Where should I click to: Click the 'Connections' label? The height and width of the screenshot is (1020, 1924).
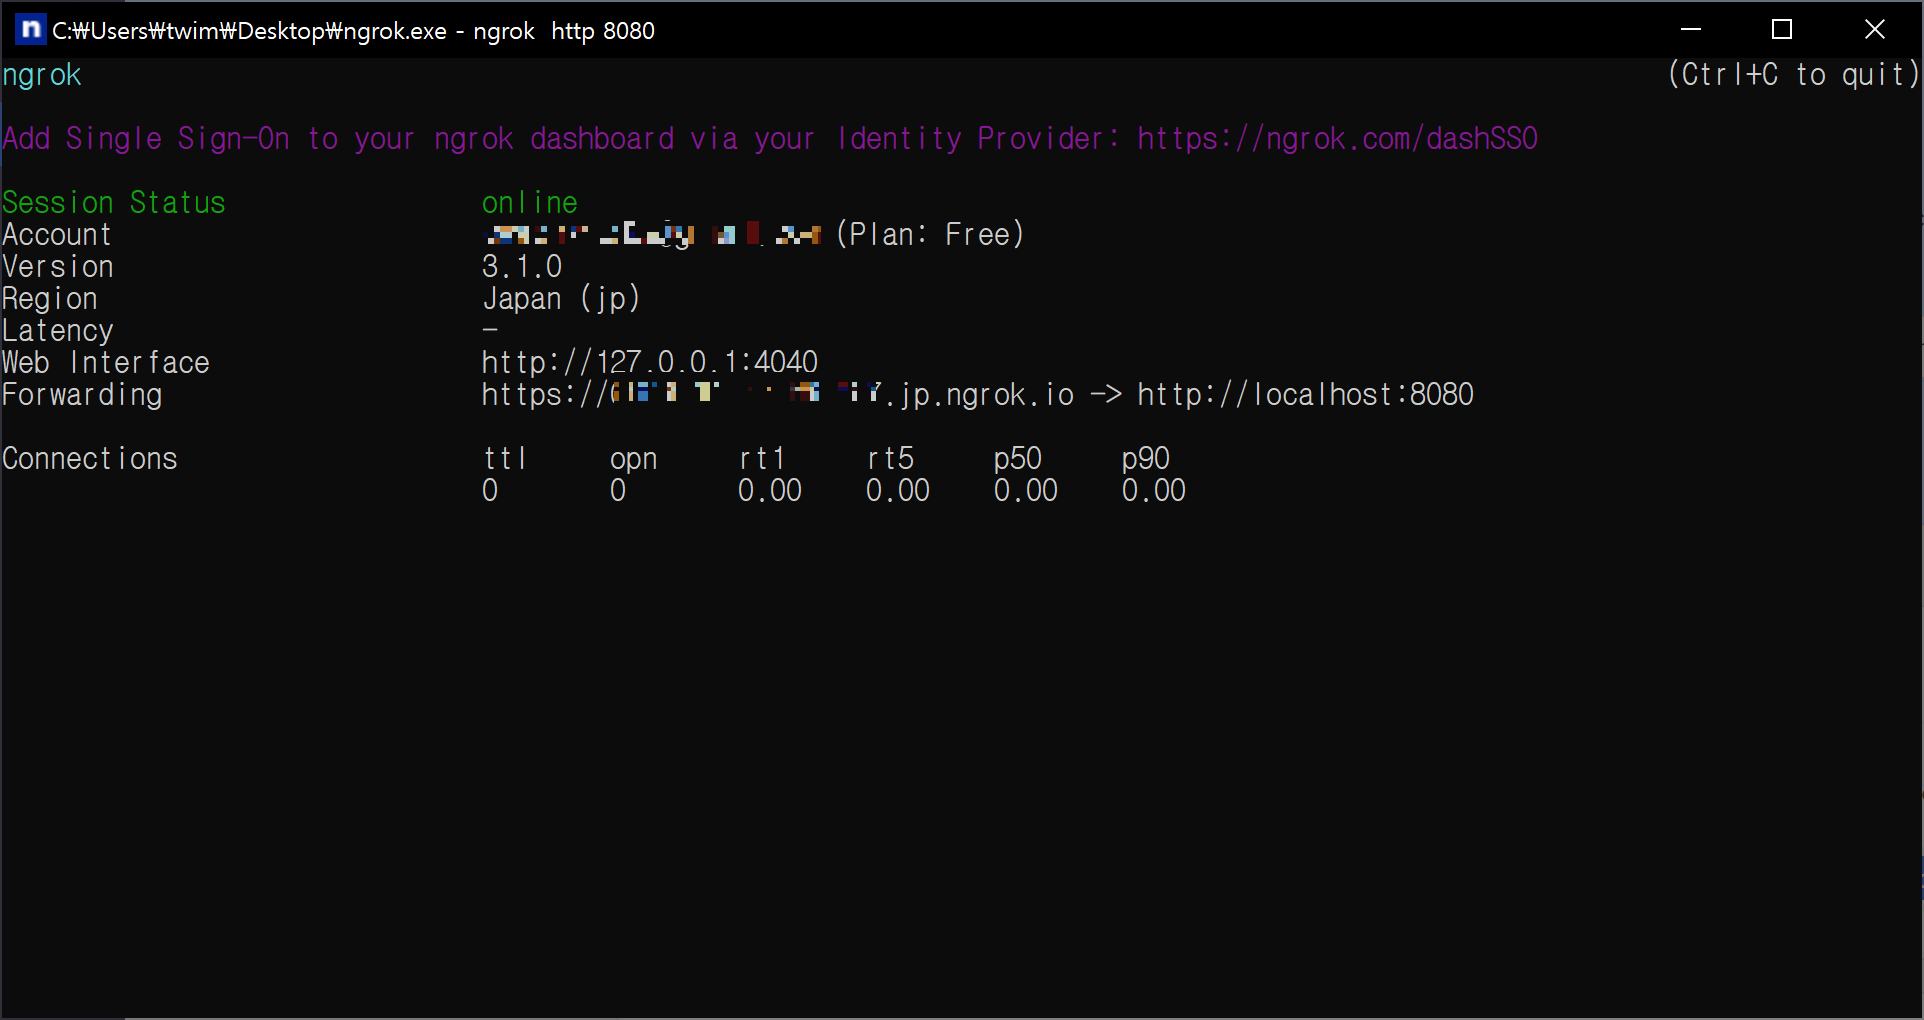tap(90, 459)
